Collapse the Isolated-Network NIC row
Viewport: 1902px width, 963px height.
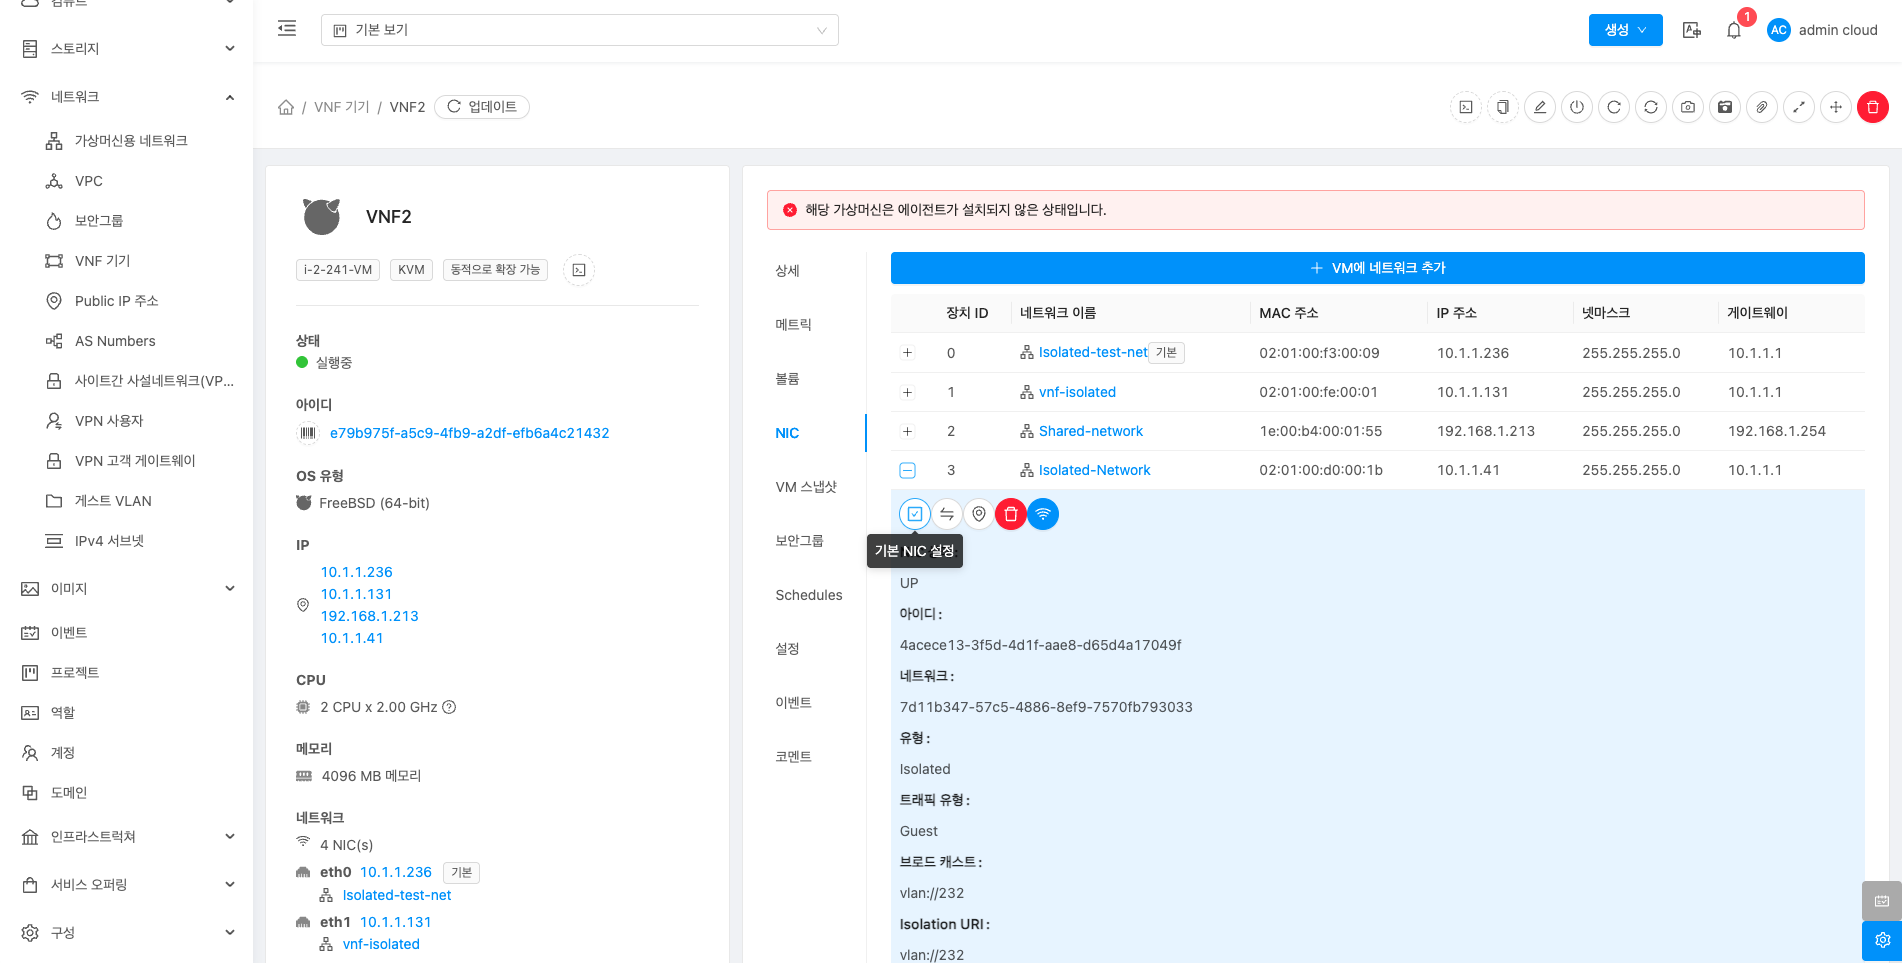[x=907, y=470]
